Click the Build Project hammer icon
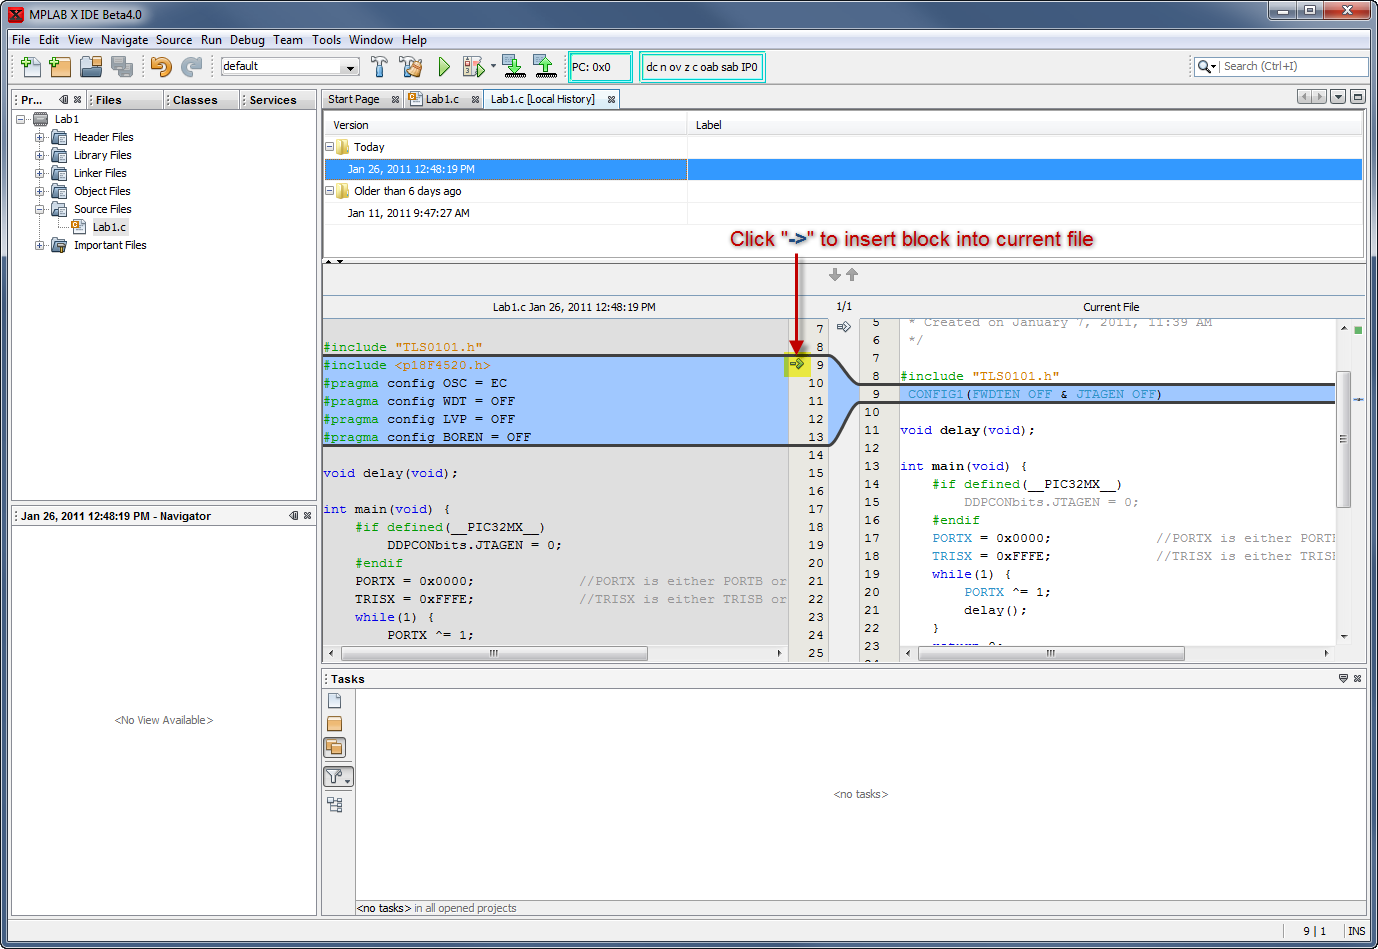 (x=379, y=67)
